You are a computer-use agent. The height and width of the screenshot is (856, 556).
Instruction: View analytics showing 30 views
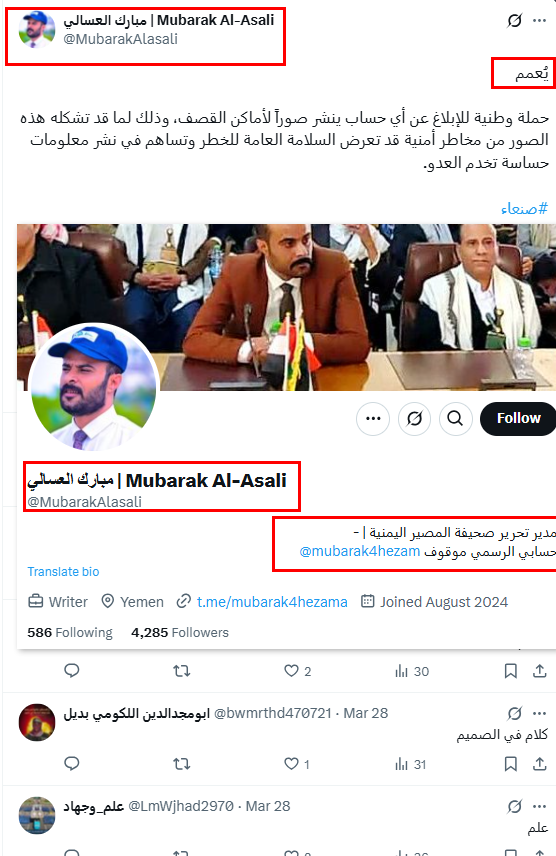(x=412, y=671)
